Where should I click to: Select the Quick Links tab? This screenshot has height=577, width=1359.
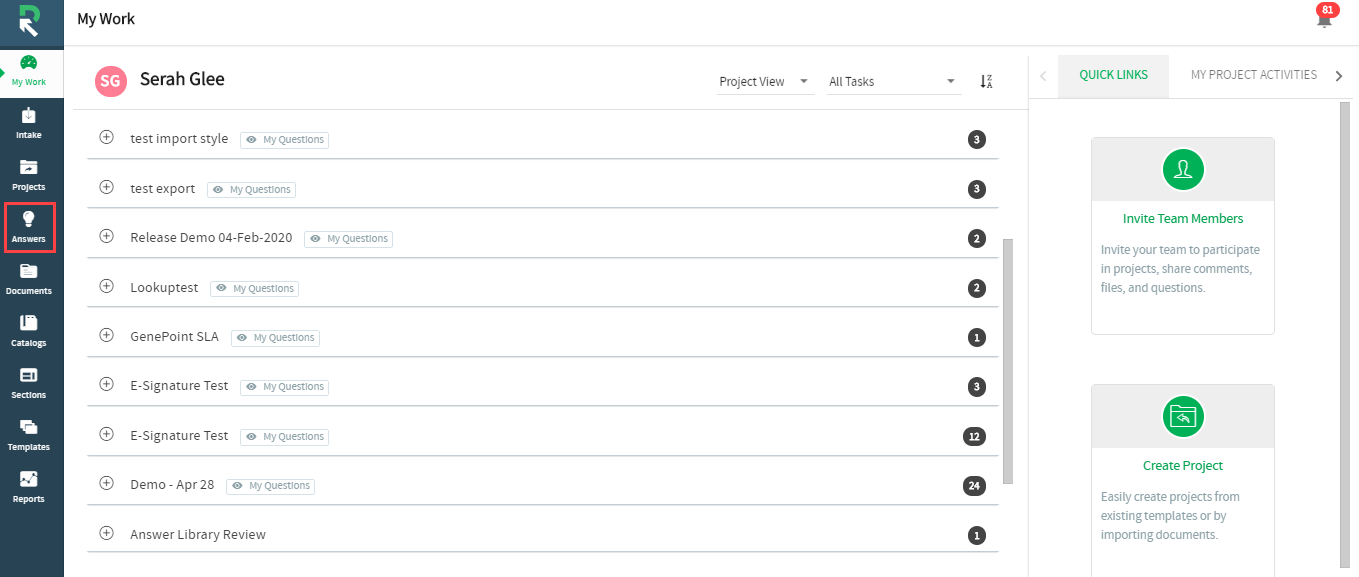[1113, 76]
